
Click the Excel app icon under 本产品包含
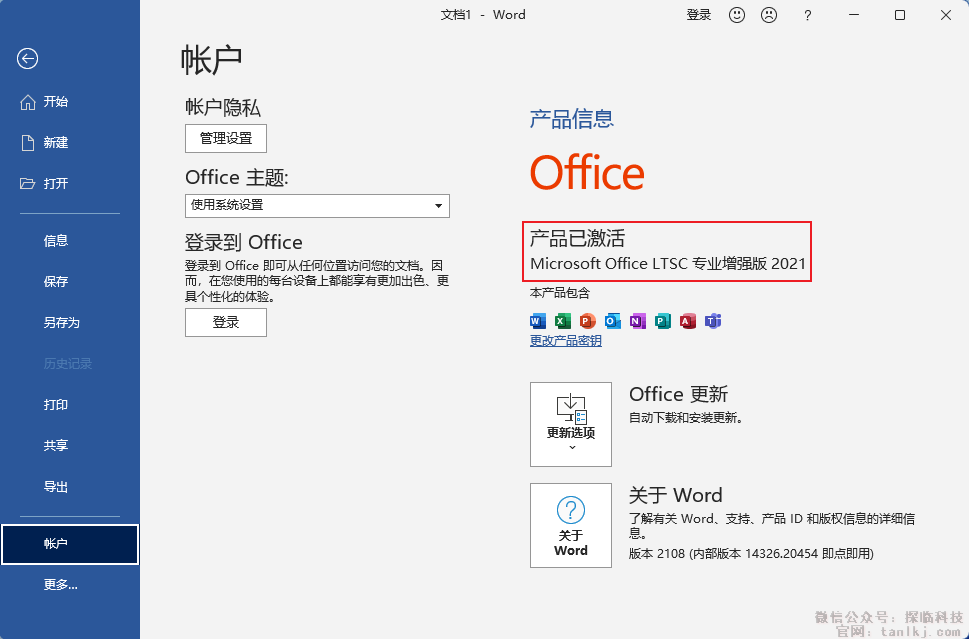tap(562, 321)
